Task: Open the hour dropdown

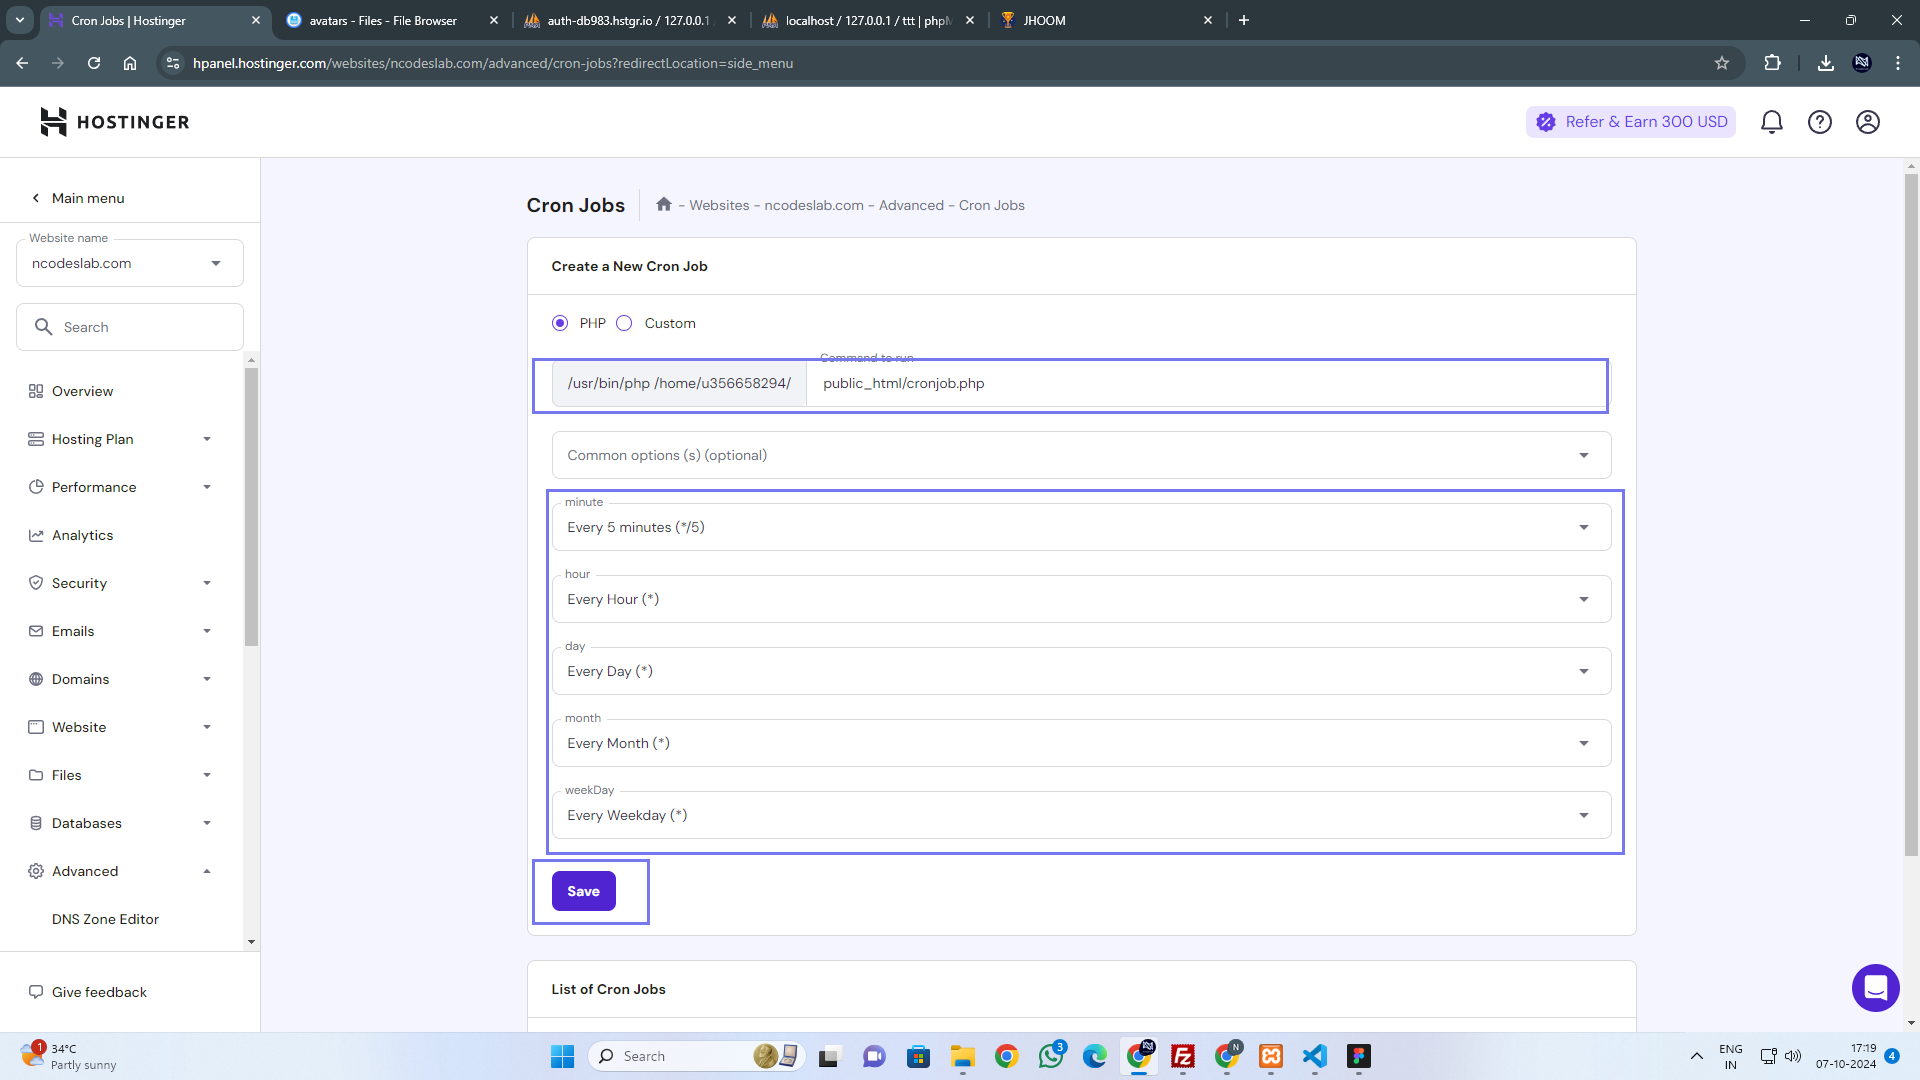Action: [1081, 599]
